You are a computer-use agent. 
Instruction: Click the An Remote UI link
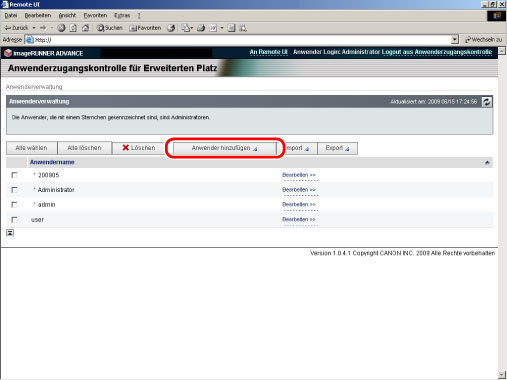coord(268,52)
